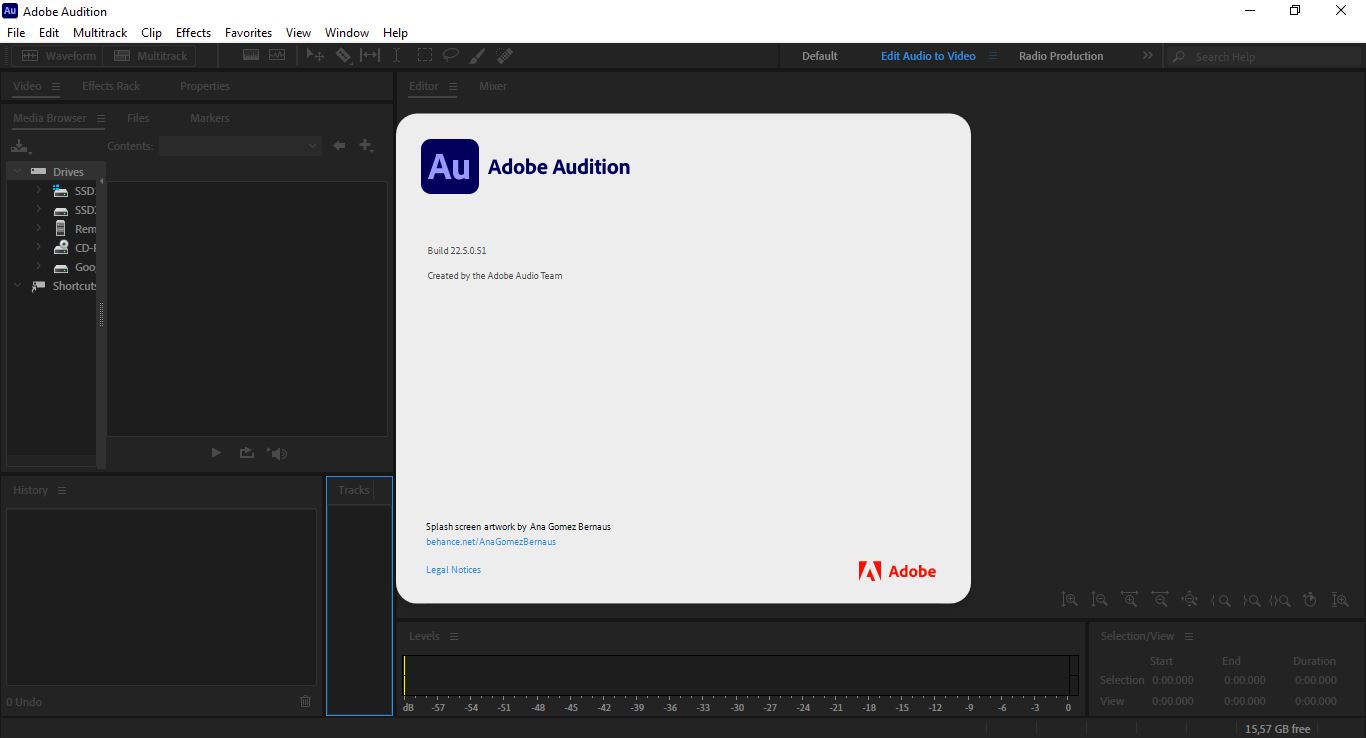Select the Radio Production workspace
This screenshot has width=1366, height=738.
(1061, 56)
